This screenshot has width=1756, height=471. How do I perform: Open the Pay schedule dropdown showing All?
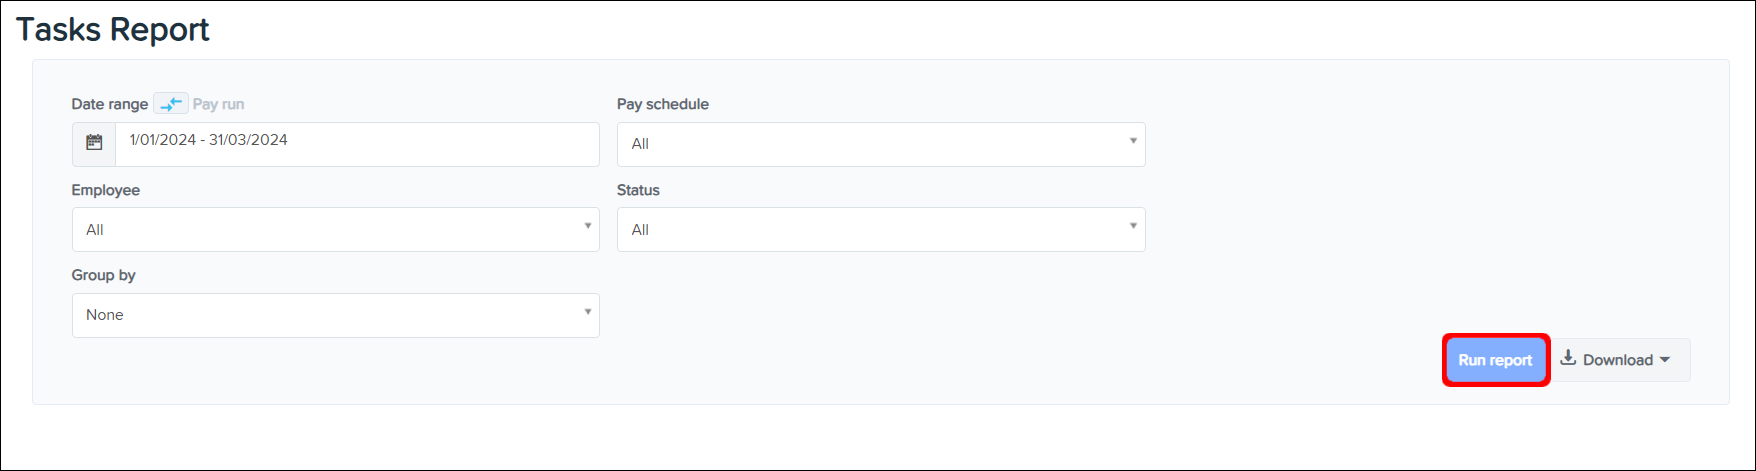[870, 144]
